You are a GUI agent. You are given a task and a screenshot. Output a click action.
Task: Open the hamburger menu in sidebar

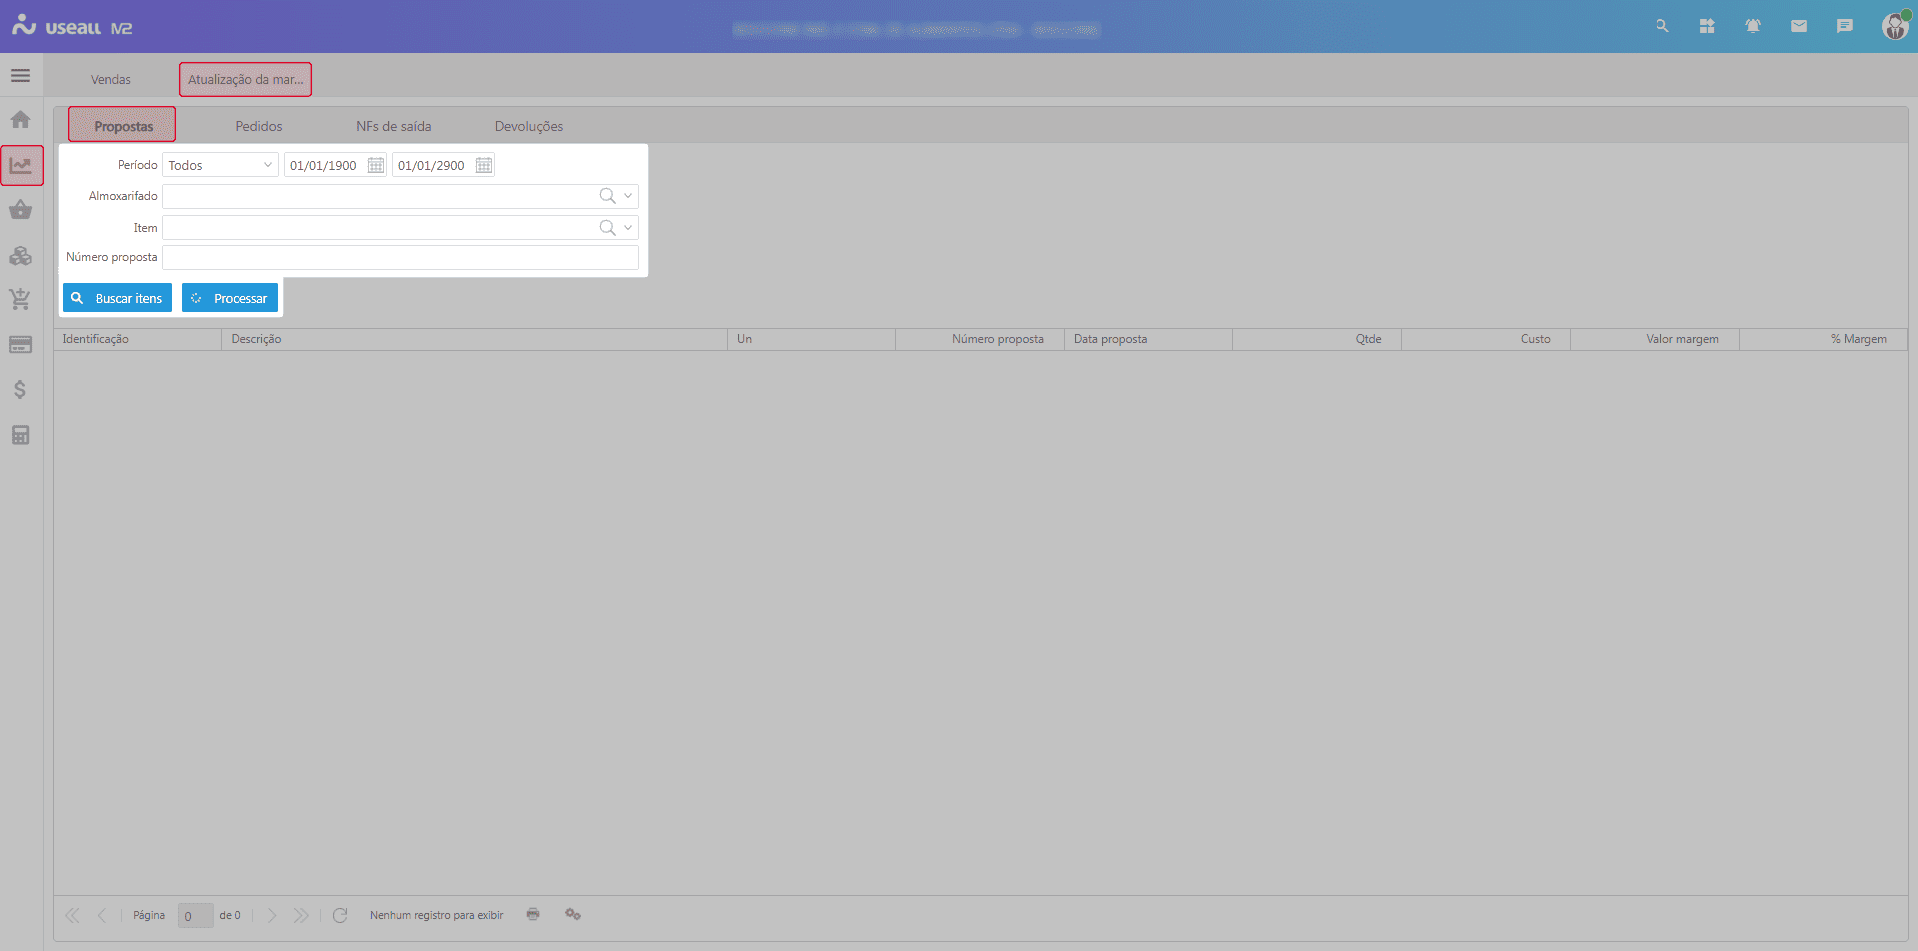coord(20,76)
